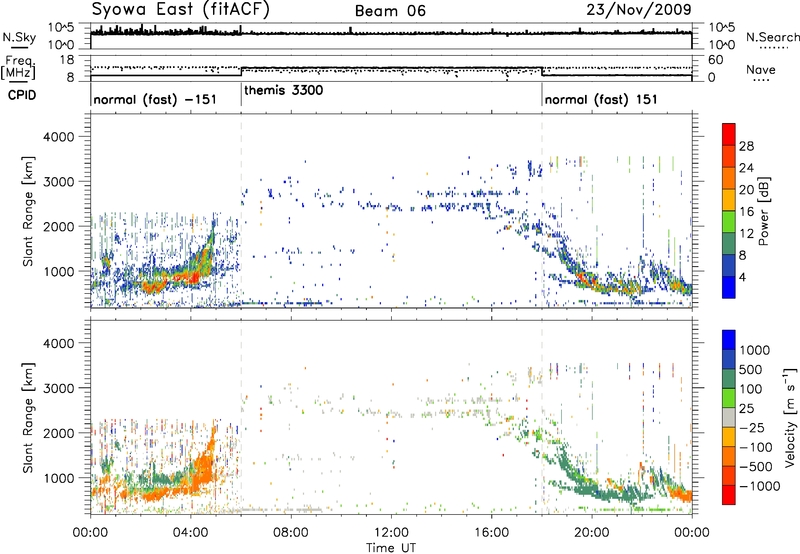Viewport: 800px width, 554px height.
Task: Click the "Beam 06" heading
Action: [x=390, y=11]
